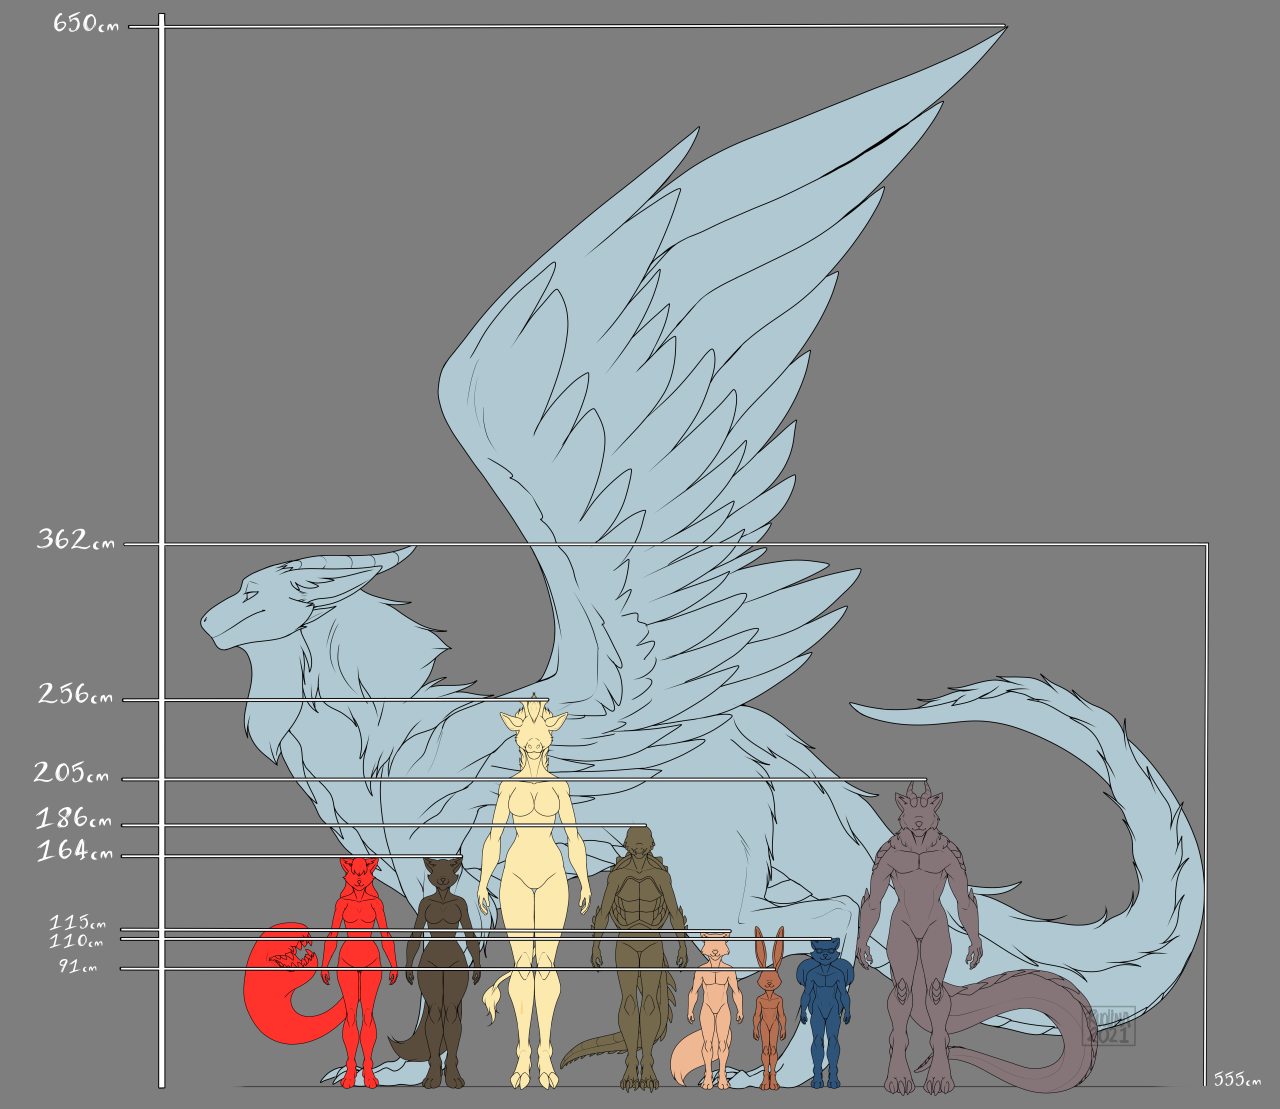Click the giant pale blue dragon's head
This screenshot has height=1109, width=1280.
click(290, 600)
